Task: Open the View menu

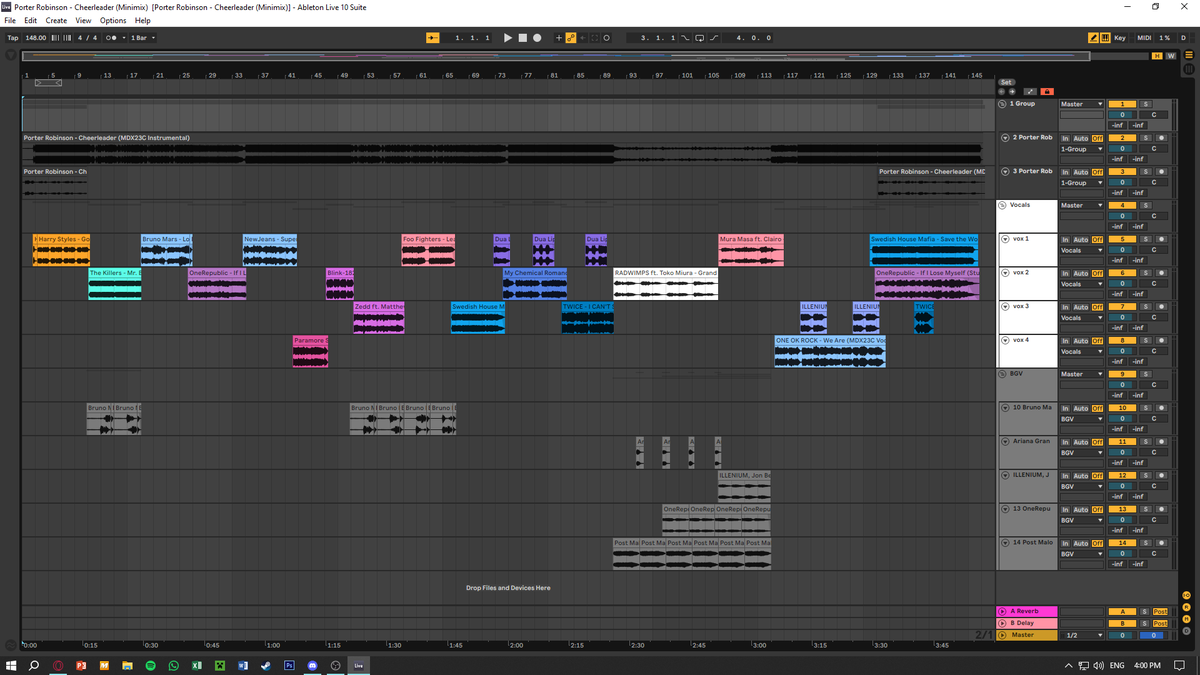Action: (83, 20)
